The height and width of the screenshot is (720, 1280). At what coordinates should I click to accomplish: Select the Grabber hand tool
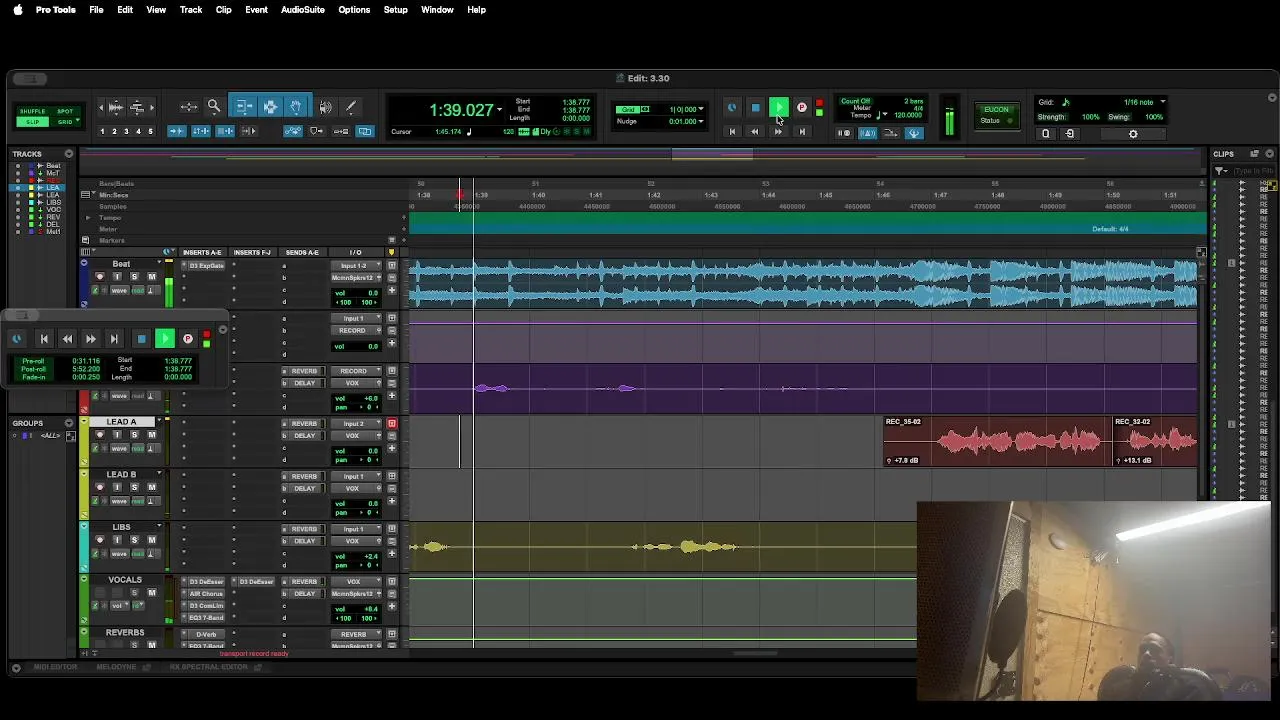296,106
